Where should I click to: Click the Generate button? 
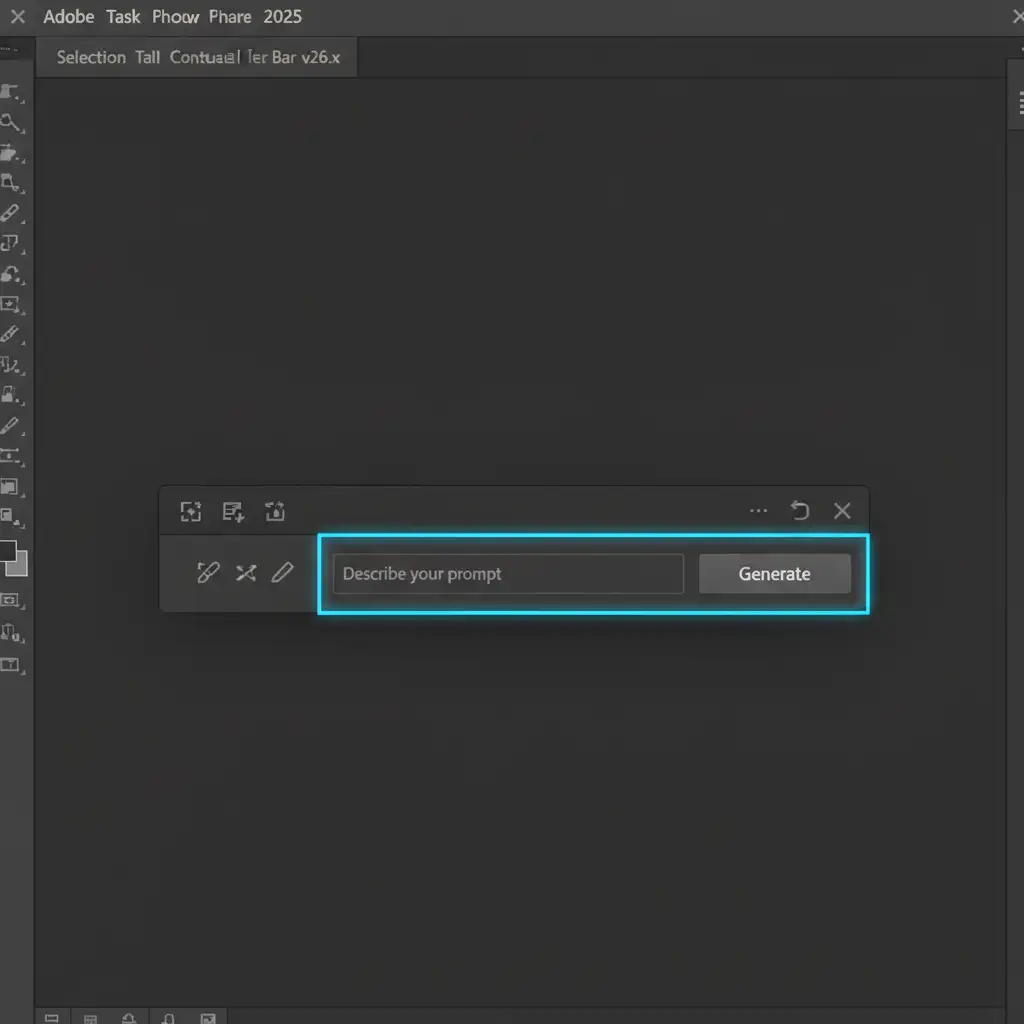point(774,574)
